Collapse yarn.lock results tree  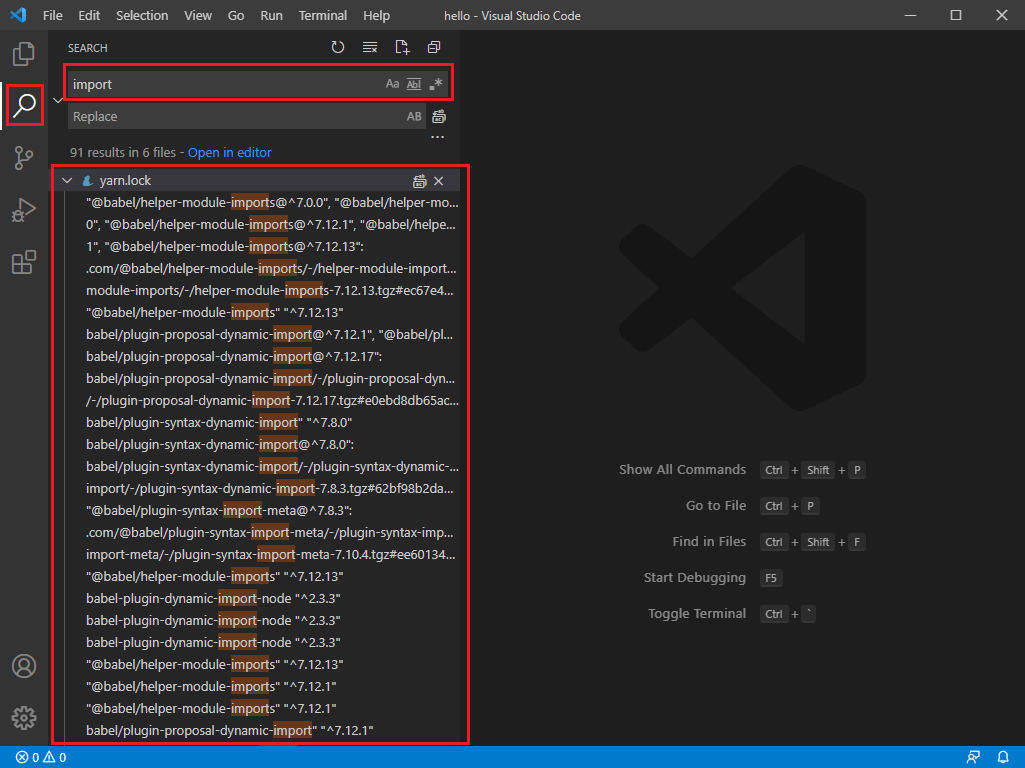[67, 180]
